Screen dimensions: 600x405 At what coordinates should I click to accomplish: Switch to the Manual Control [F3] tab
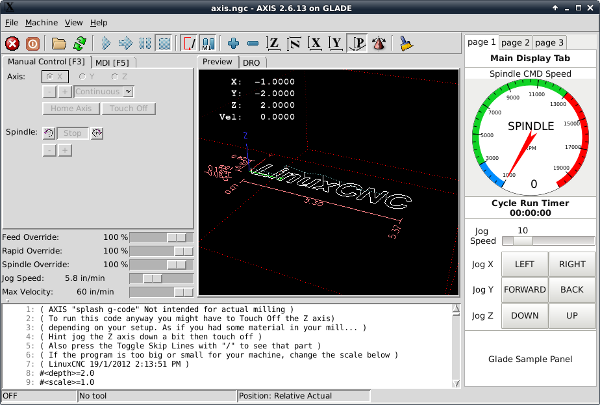click(x=46, y=62)
